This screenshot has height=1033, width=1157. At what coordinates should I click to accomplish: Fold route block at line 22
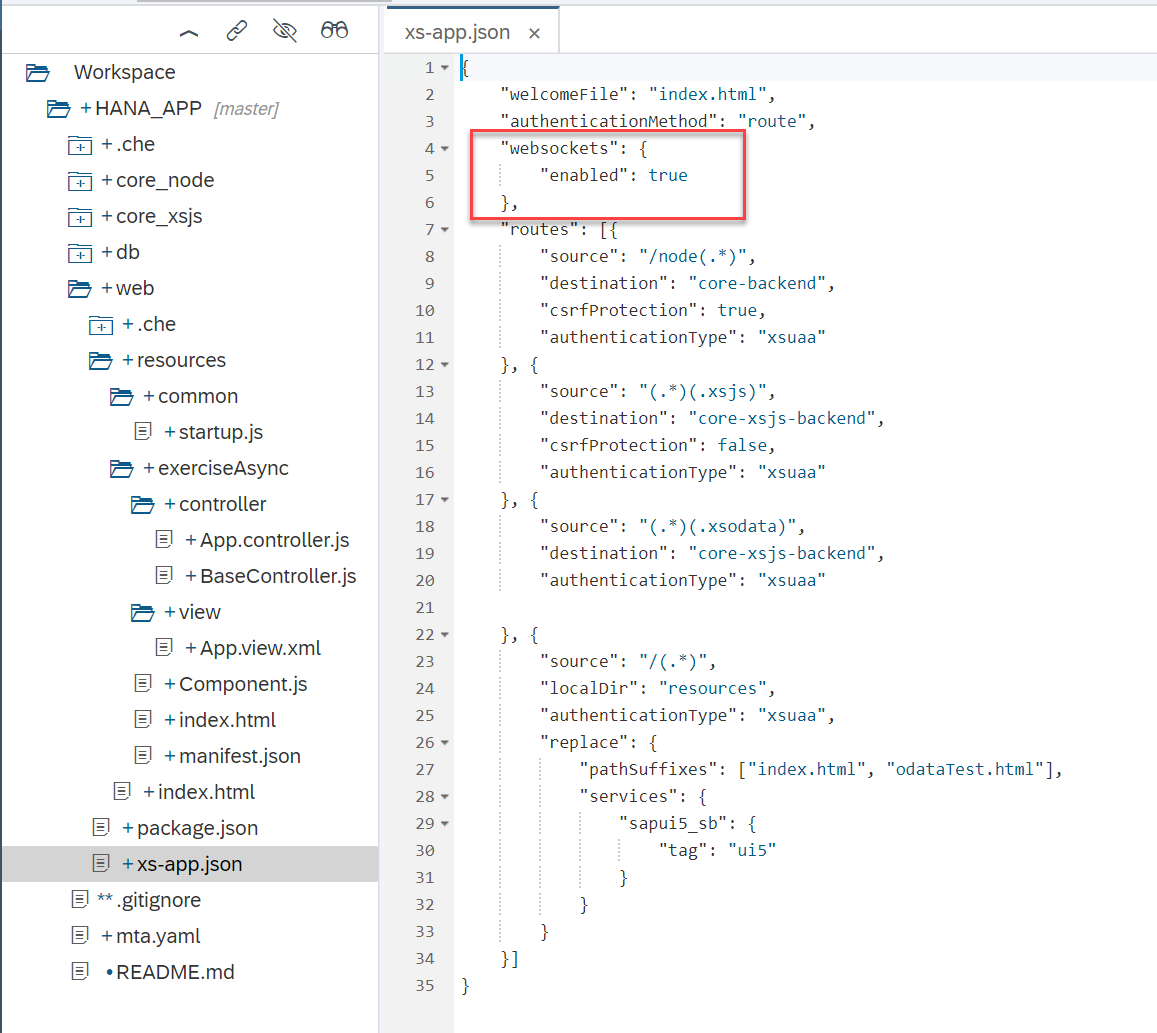click(444, 635)
